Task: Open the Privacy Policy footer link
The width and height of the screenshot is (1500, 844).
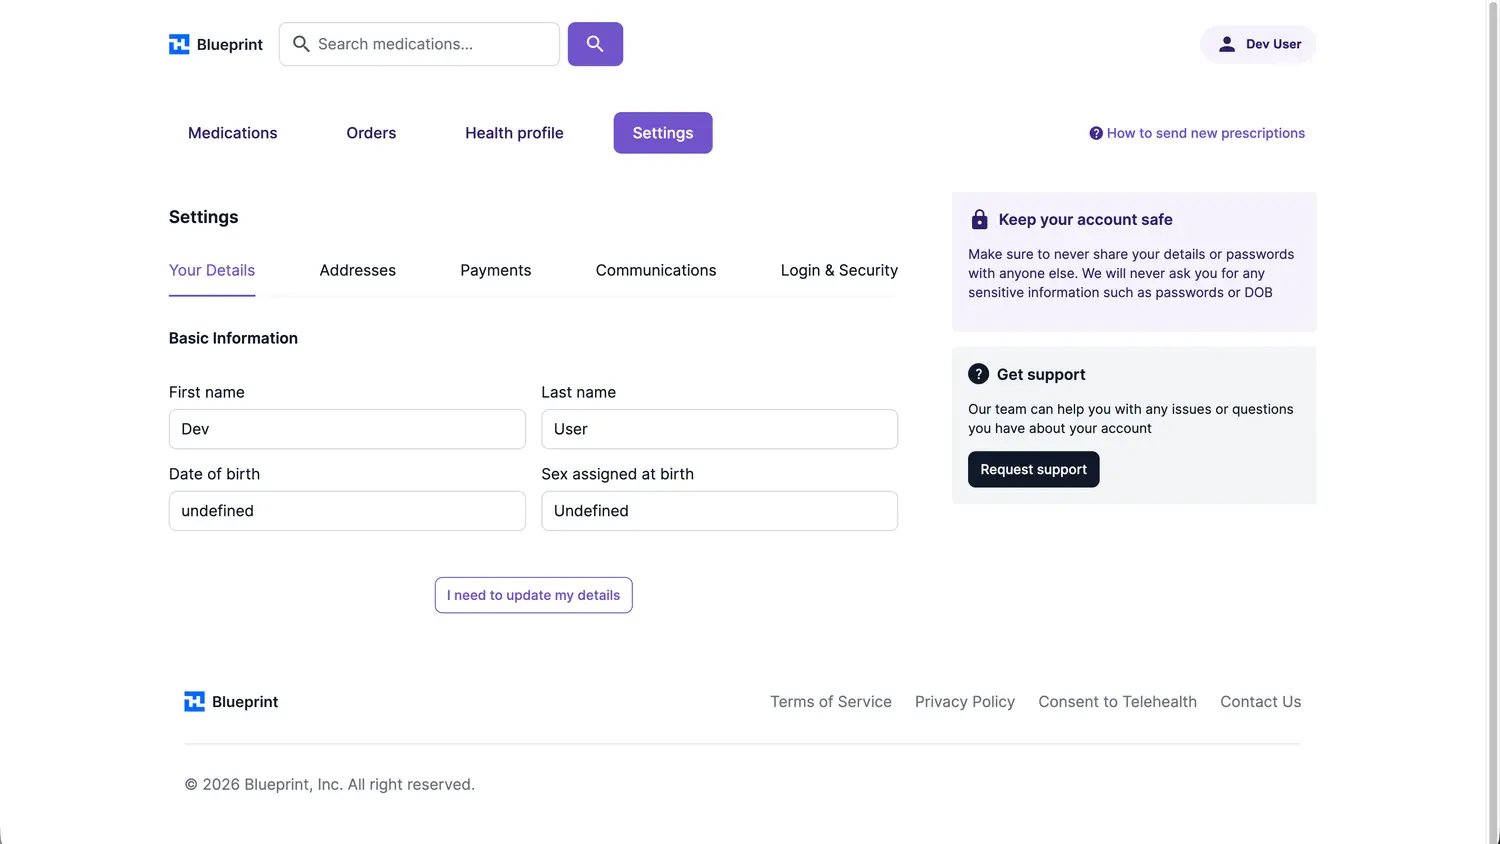Action: [964, 702]
